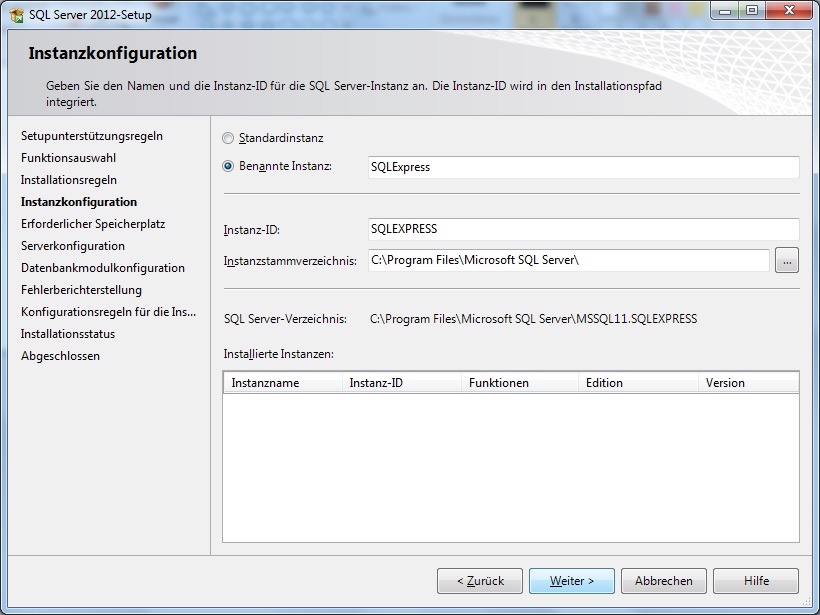Viewport: 820px width, 615px height.
Task: Sort by the Funktionen column header
Action: click(x=520, y=383)
